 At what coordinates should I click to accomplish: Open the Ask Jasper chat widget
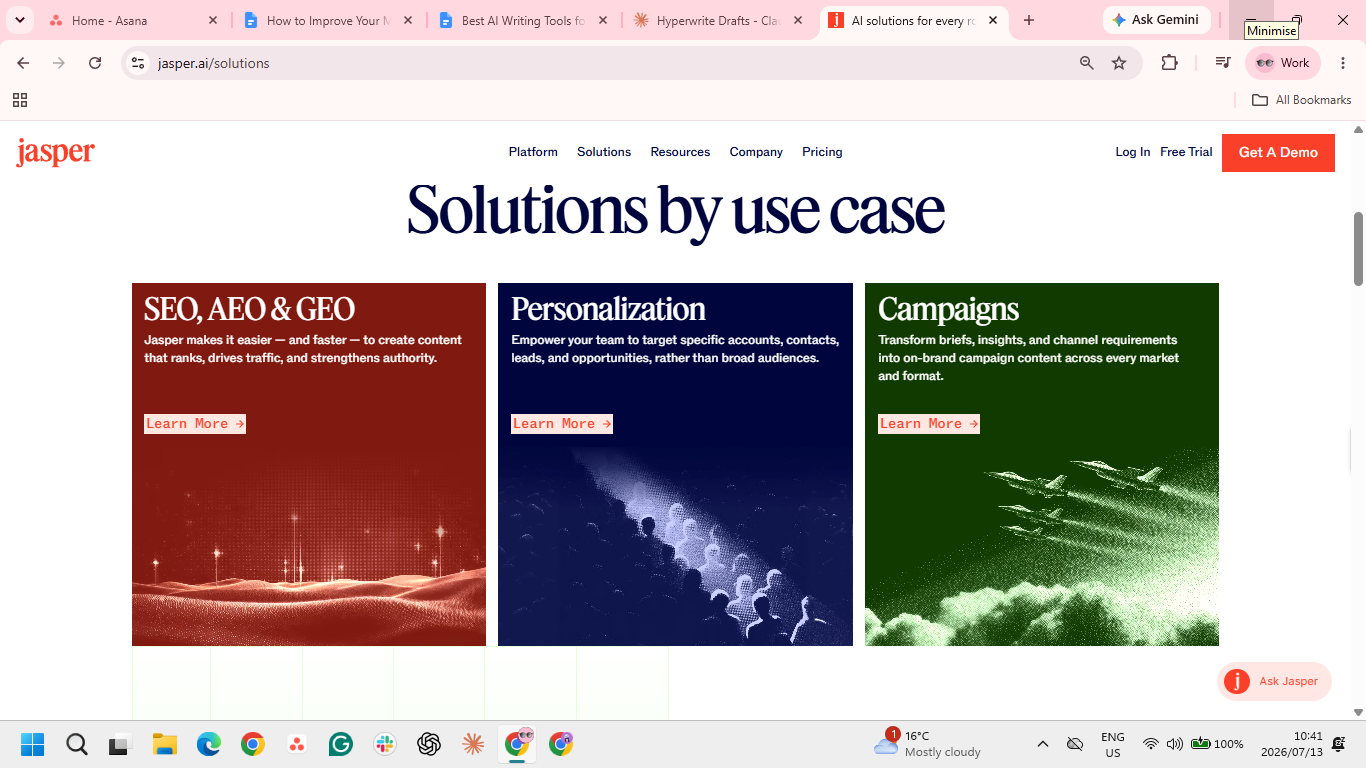[x=1274, y=681]
